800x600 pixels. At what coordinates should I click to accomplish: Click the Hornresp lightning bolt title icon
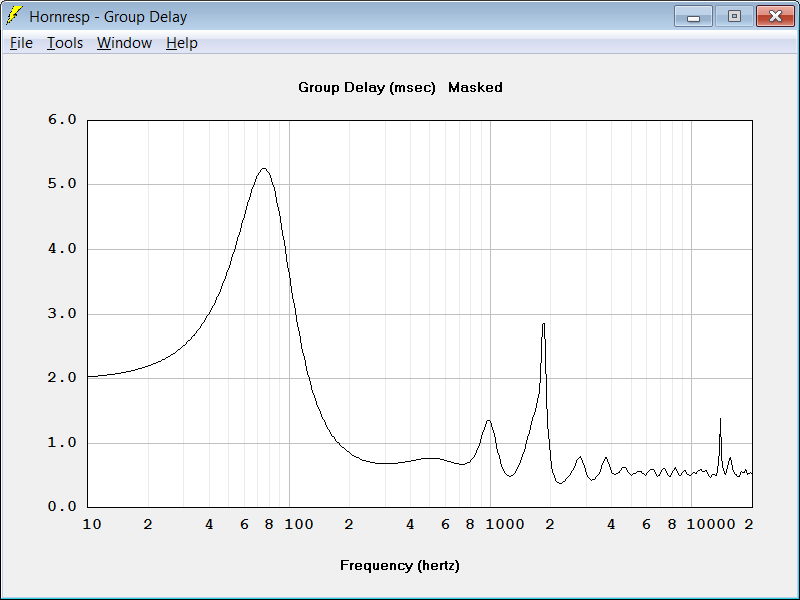click(x=14, y=16)
